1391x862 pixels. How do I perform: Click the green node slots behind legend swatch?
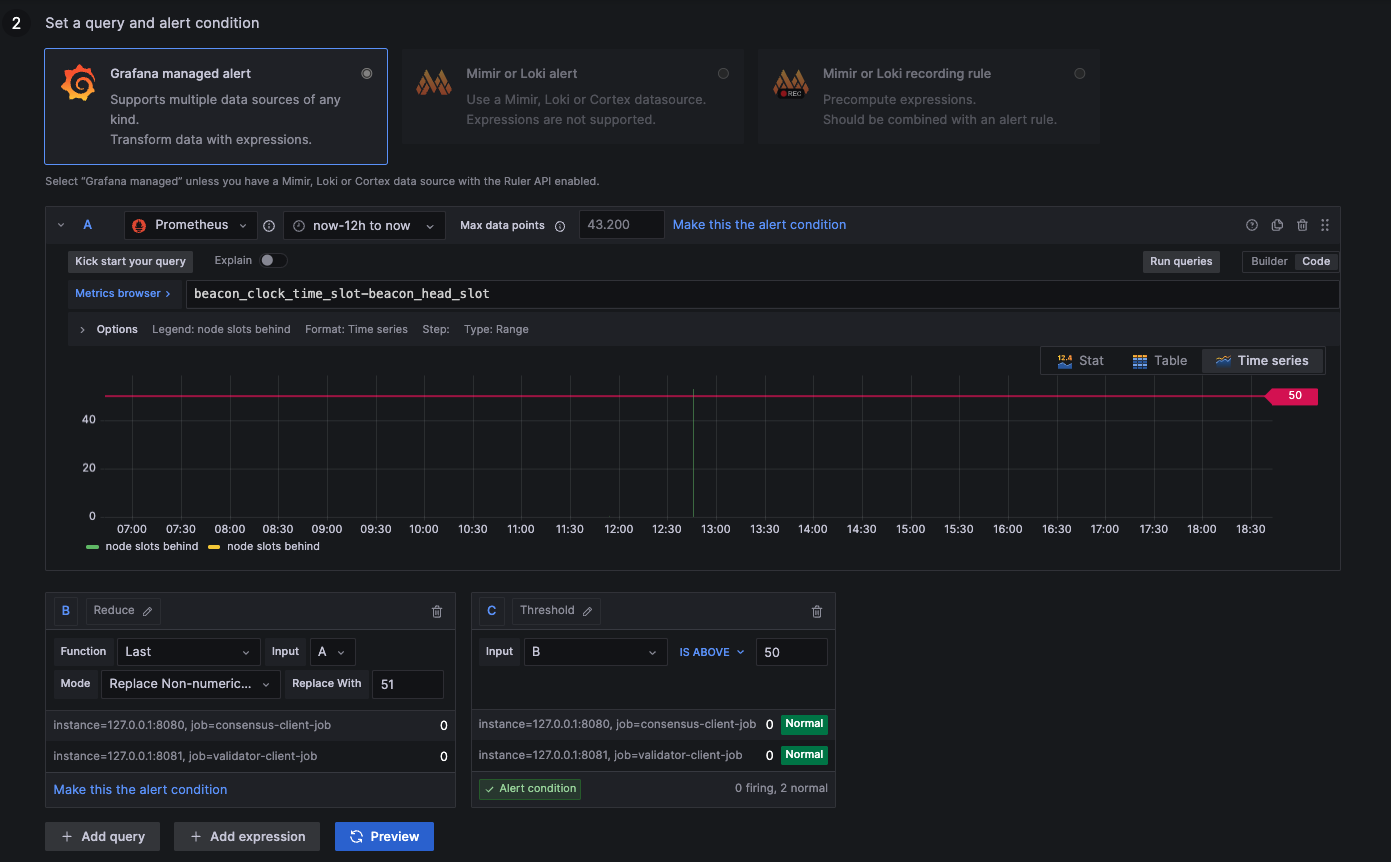[x=93, y=547]
